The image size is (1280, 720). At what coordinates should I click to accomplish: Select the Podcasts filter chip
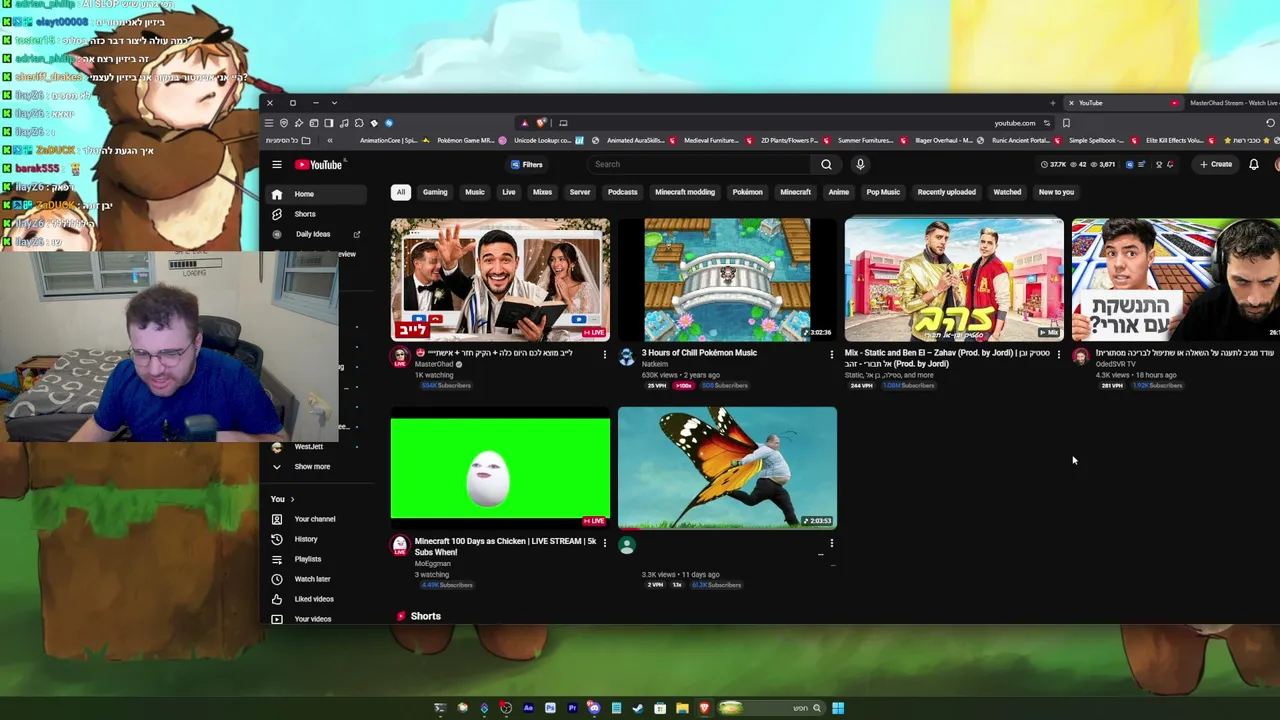(622, 192)
